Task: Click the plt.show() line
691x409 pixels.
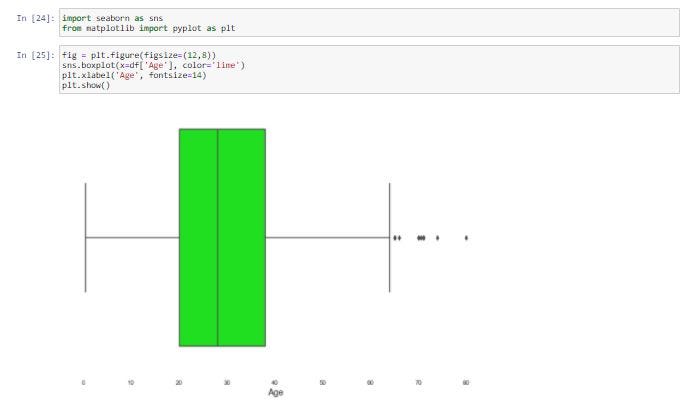Action: click(86, 86)
